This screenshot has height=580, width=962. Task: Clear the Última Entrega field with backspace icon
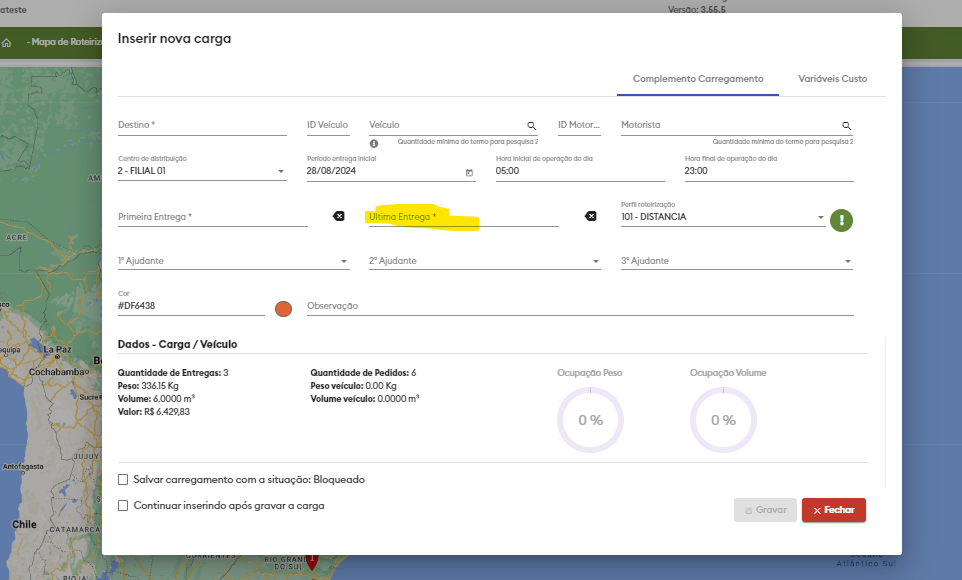[590, 216]
